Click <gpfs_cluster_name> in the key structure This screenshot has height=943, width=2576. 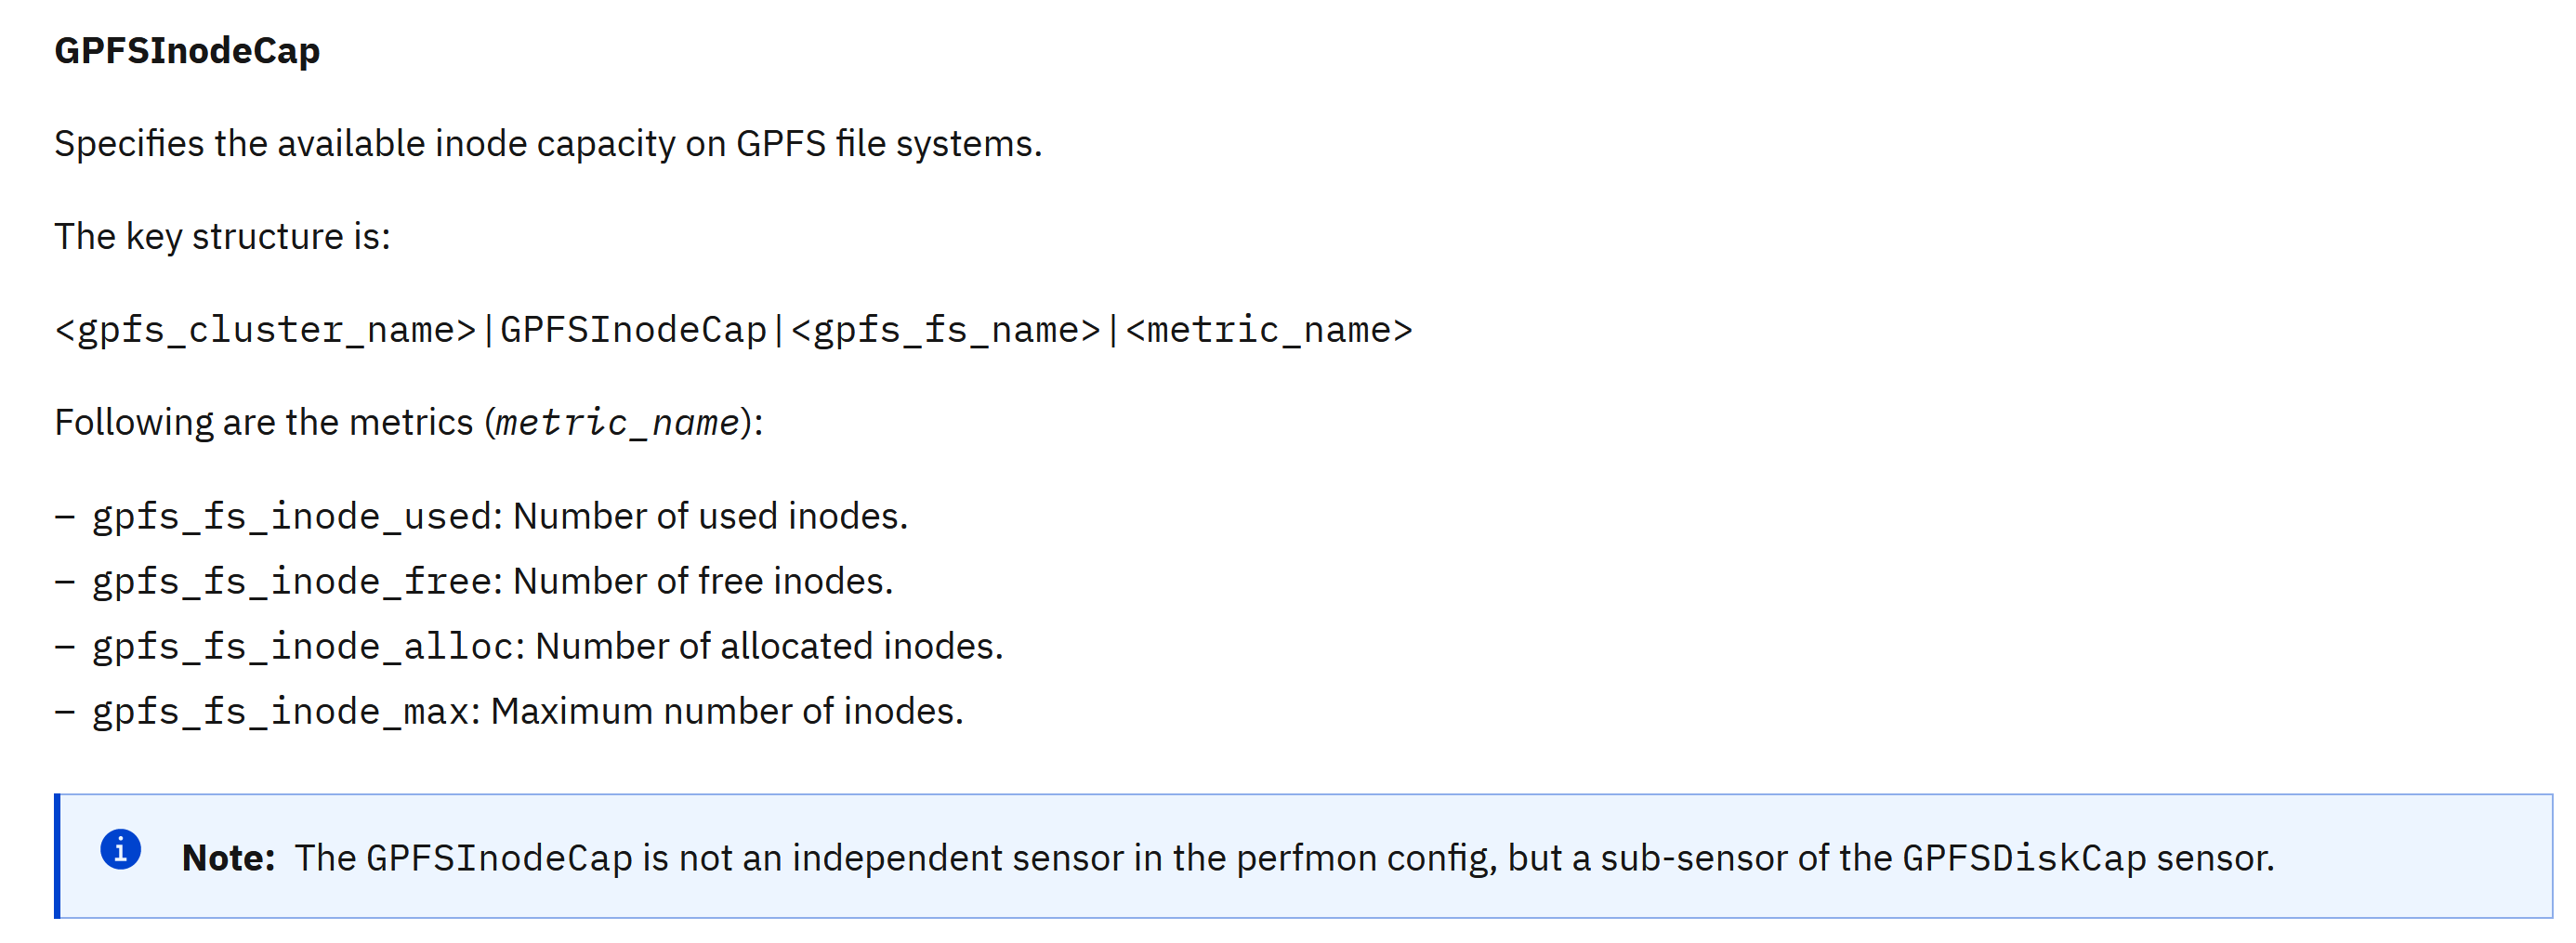pyautogui.click(x=265, y=330)
